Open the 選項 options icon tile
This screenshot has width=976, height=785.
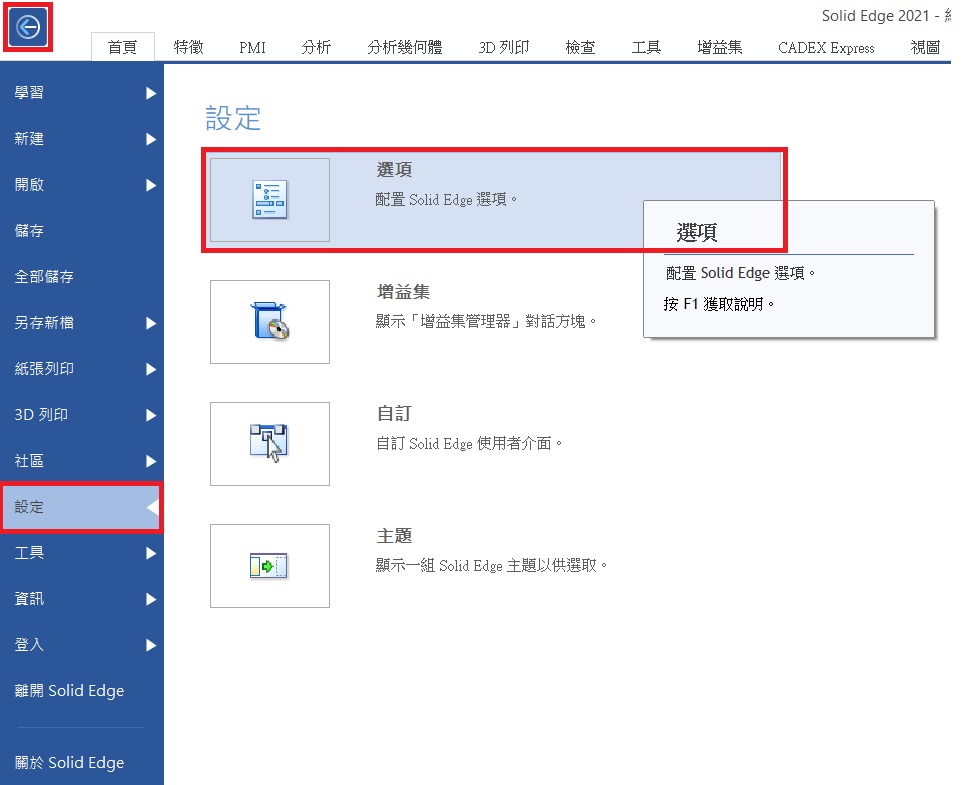[270, 200]
